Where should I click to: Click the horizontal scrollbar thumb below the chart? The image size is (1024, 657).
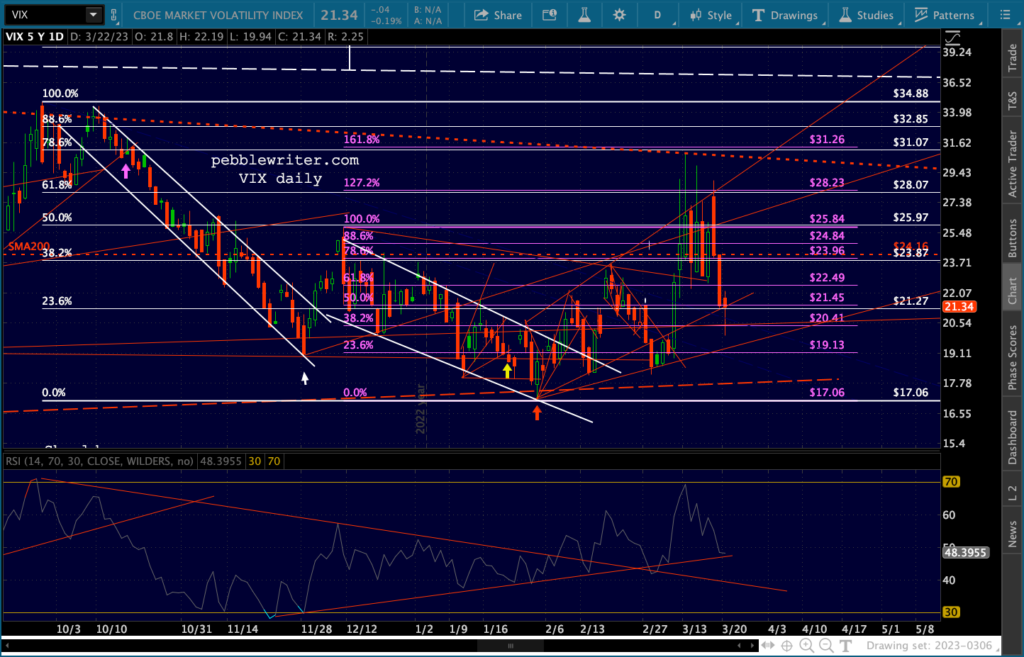coord(510,645)
